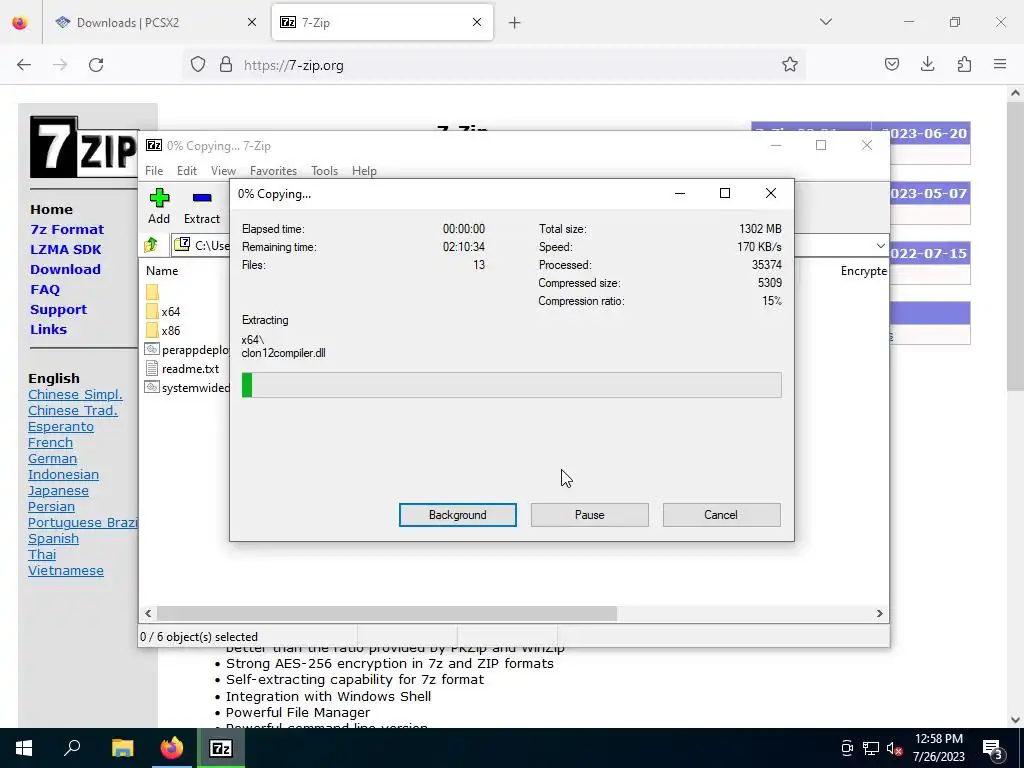Screen dimensions: 1024x768
Task: Click the Background button
Action: coord(458,515)
